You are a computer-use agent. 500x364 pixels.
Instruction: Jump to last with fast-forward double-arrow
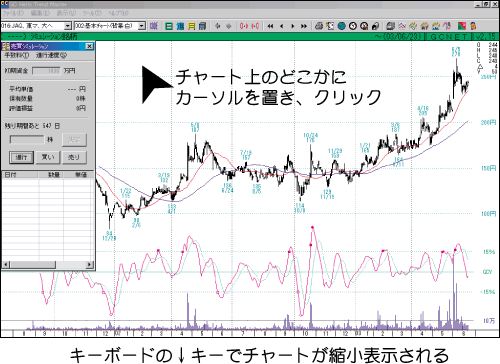[304, 26]
